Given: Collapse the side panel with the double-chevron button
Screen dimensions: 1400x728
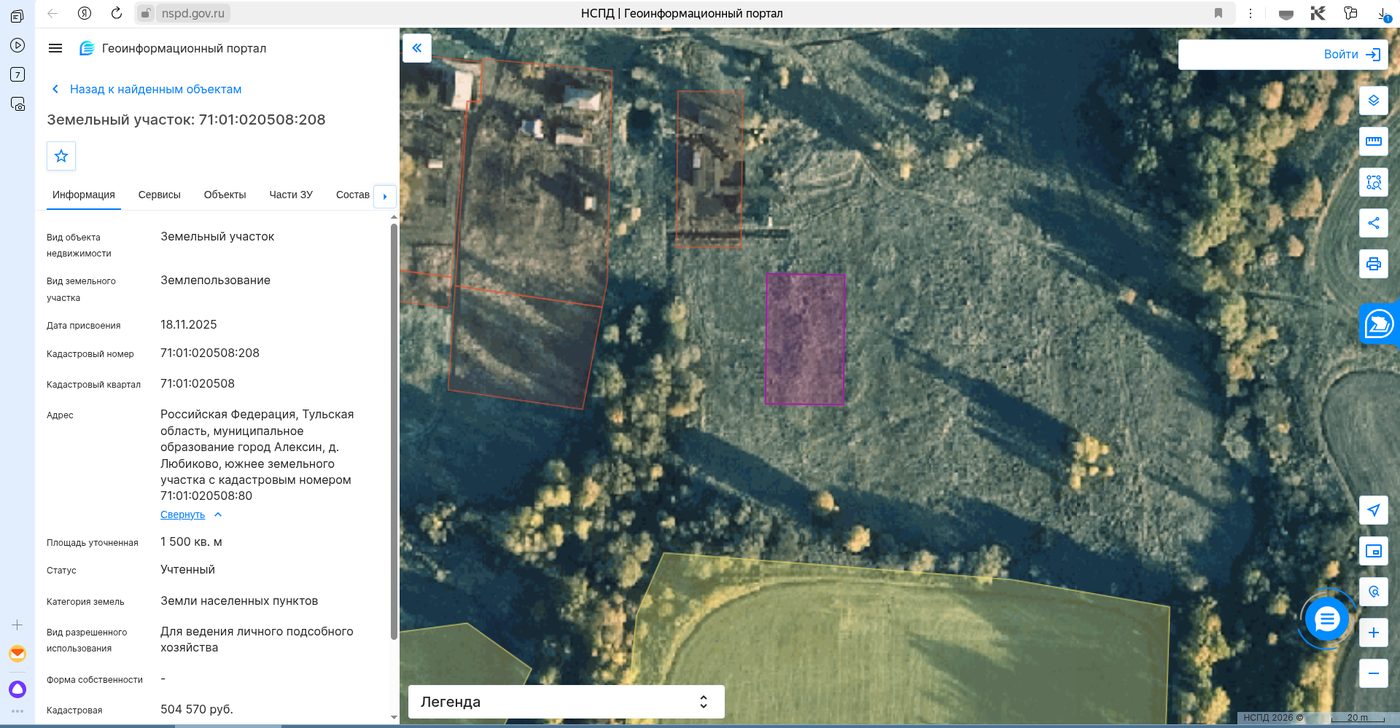Looking at the screenshot, I should coord(417,48).
